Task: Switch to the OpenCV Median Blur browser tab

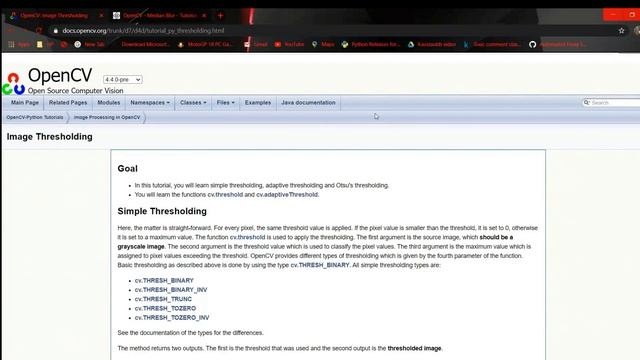Action: [x=160, y=16]
